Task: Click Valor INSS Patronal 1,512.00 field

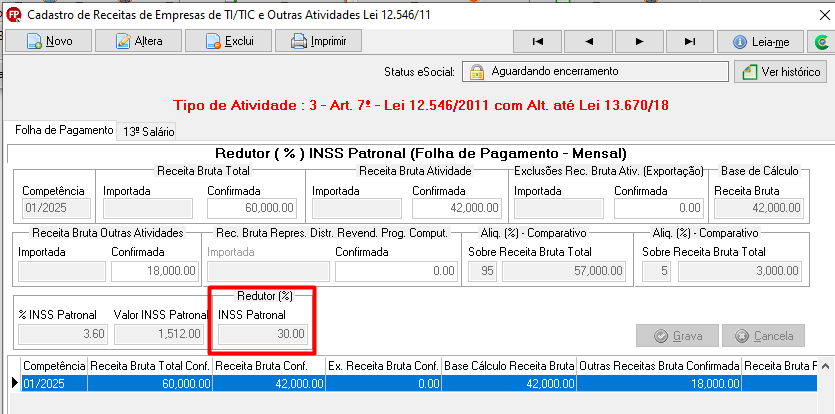Action: point(159,334)
